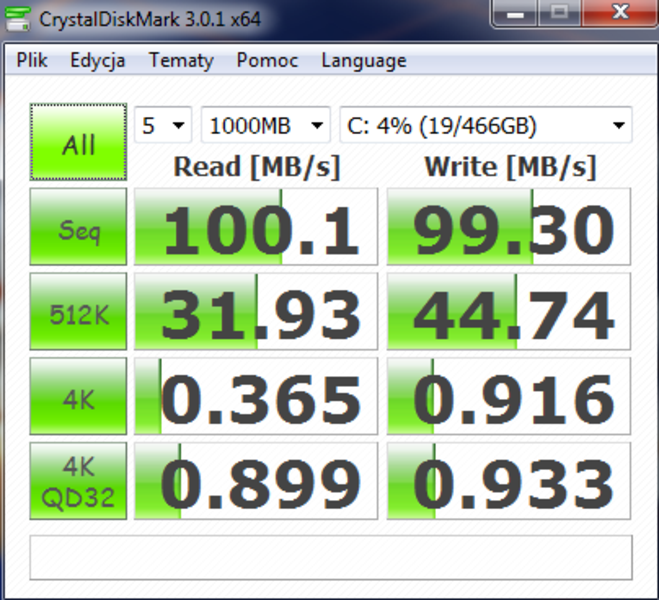Minimize the CrystalDiskMark window
This screenshot has height=600, width=659.
[x=515, y=13]
